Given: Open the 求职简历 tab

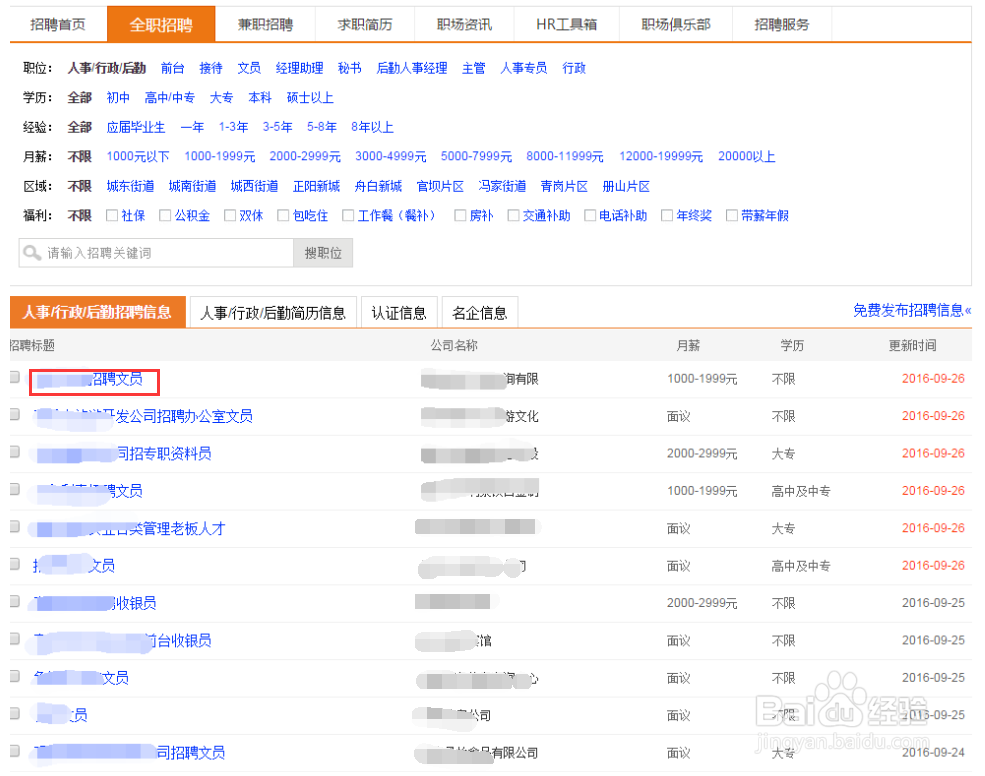Looking at the screenshot, I should pyautogui.click(x=364, y=25).
